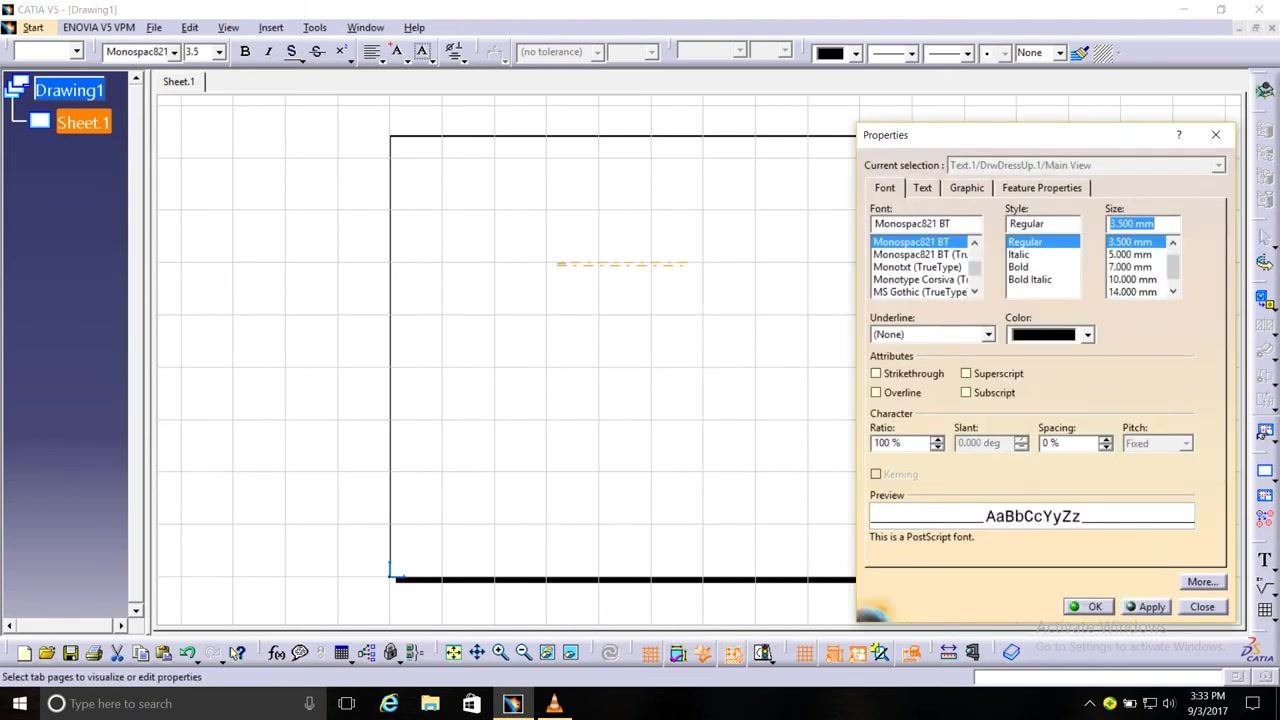Open File Explorer from taskbar
This screenshot has height=720, width=1280.
click(x=430, y=703)
